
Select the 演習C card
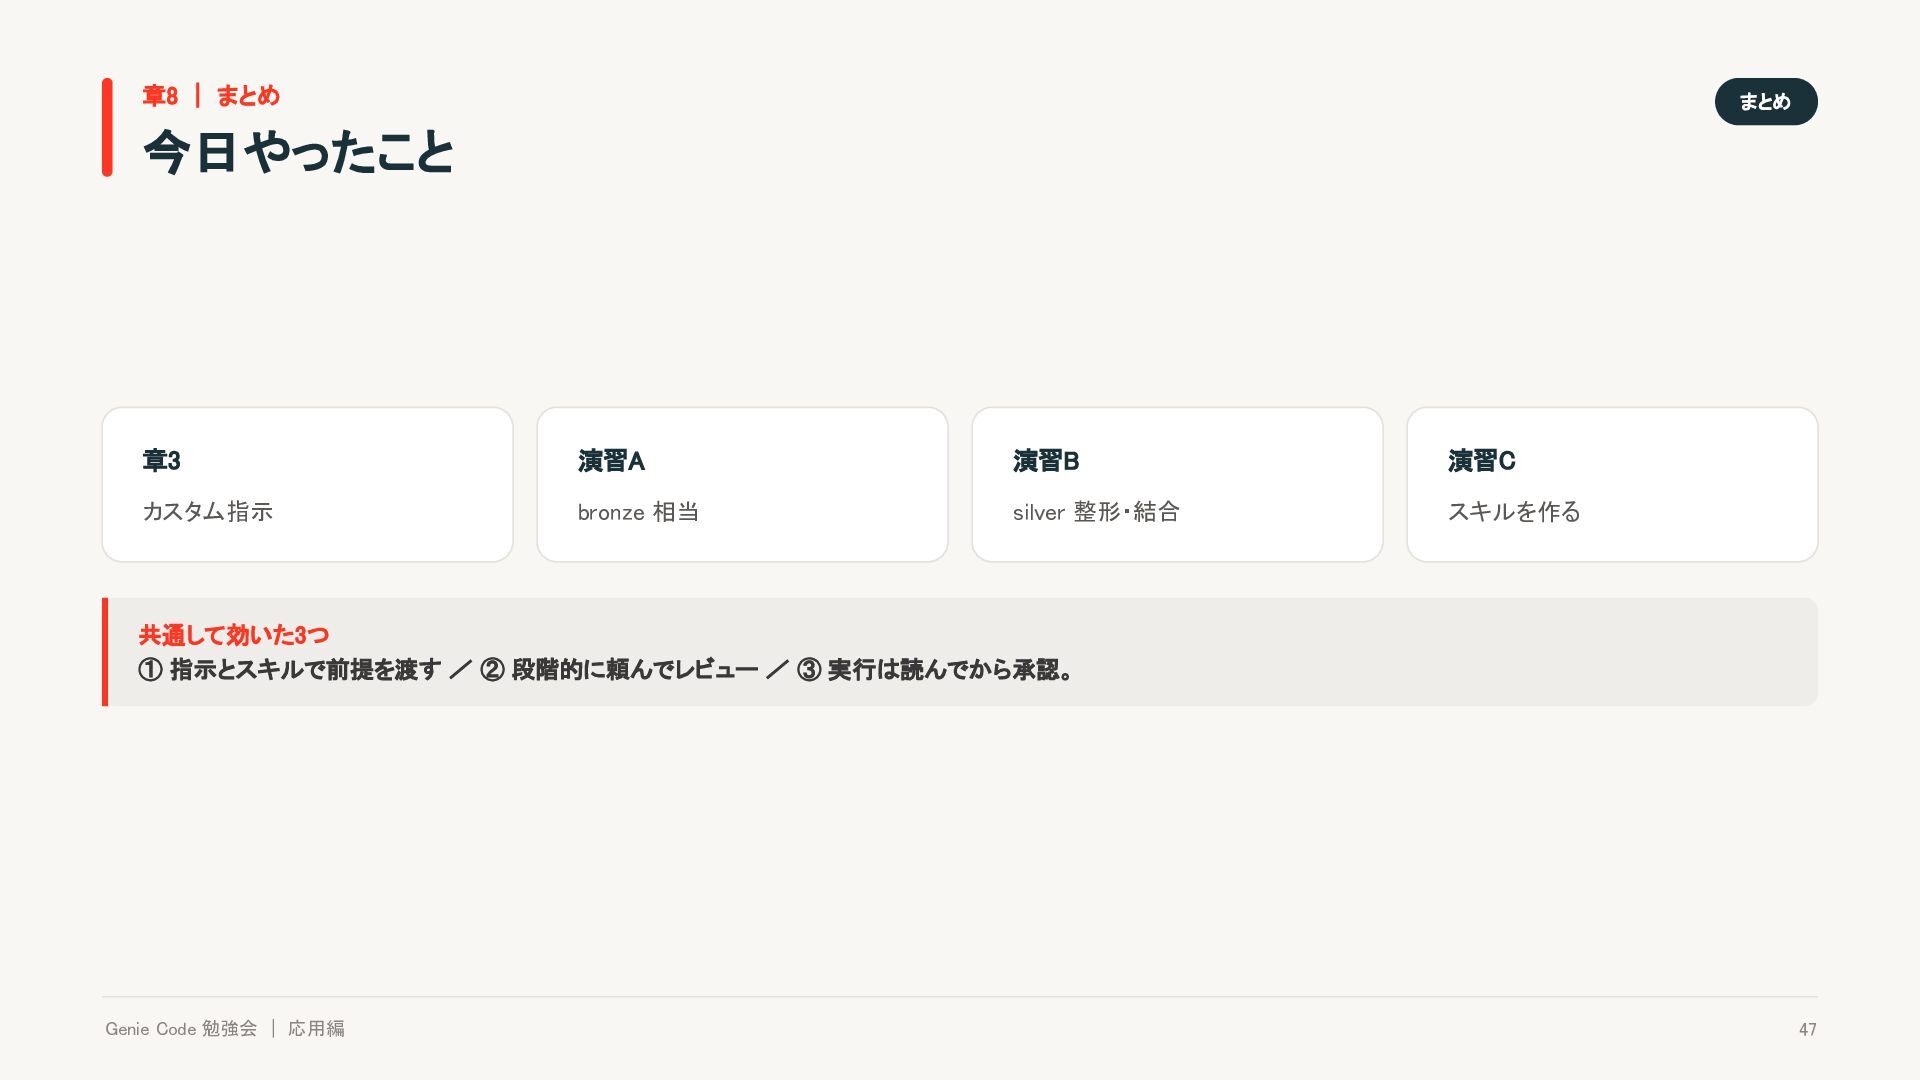[x=1612, y=484]
